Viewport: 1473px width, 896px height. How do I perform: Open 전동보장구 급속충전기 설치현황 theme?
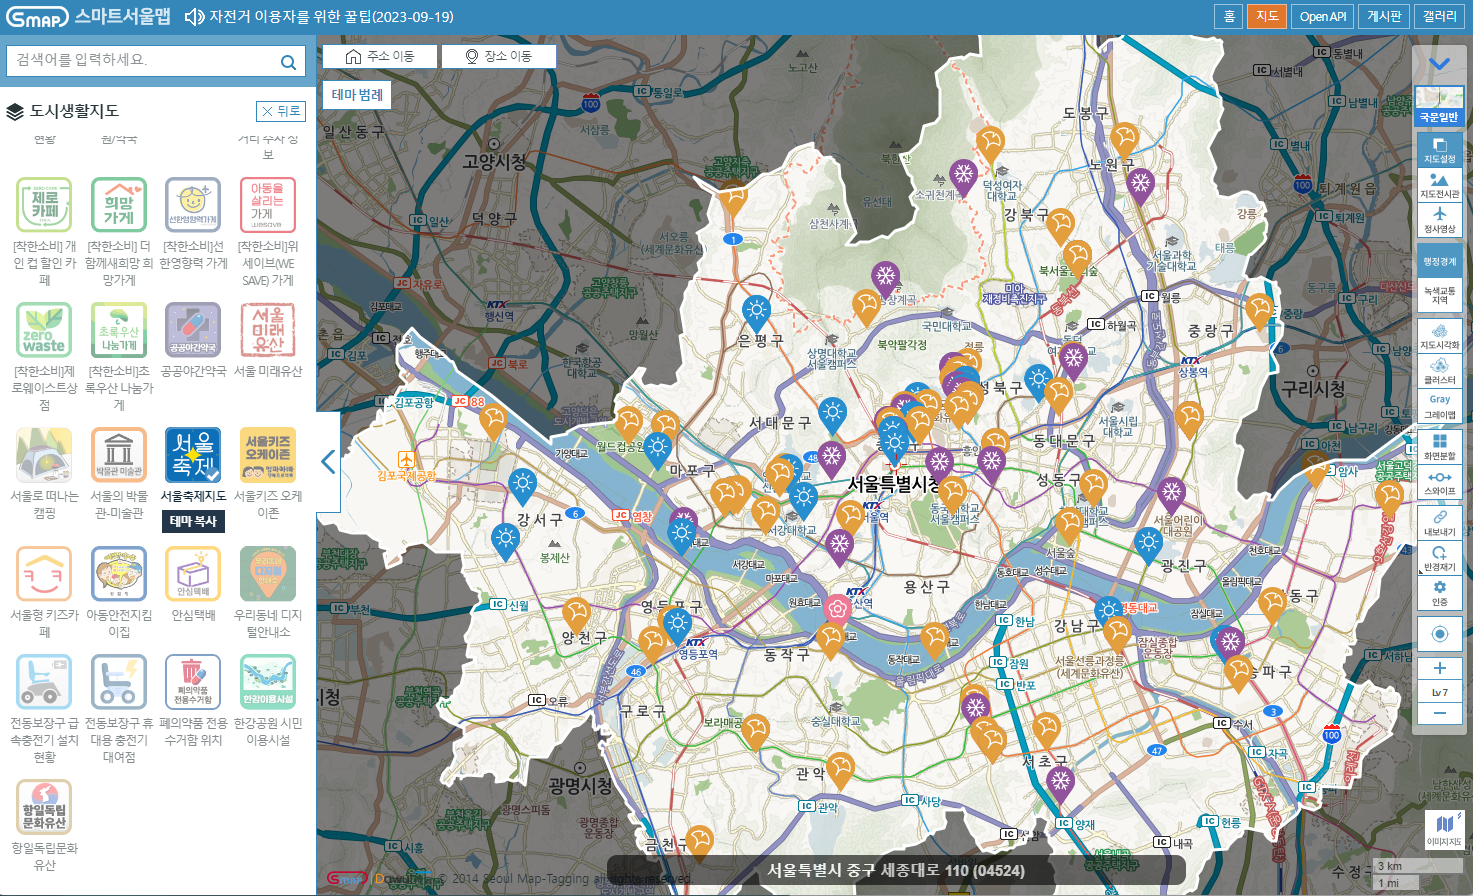(x=44, y=682)
